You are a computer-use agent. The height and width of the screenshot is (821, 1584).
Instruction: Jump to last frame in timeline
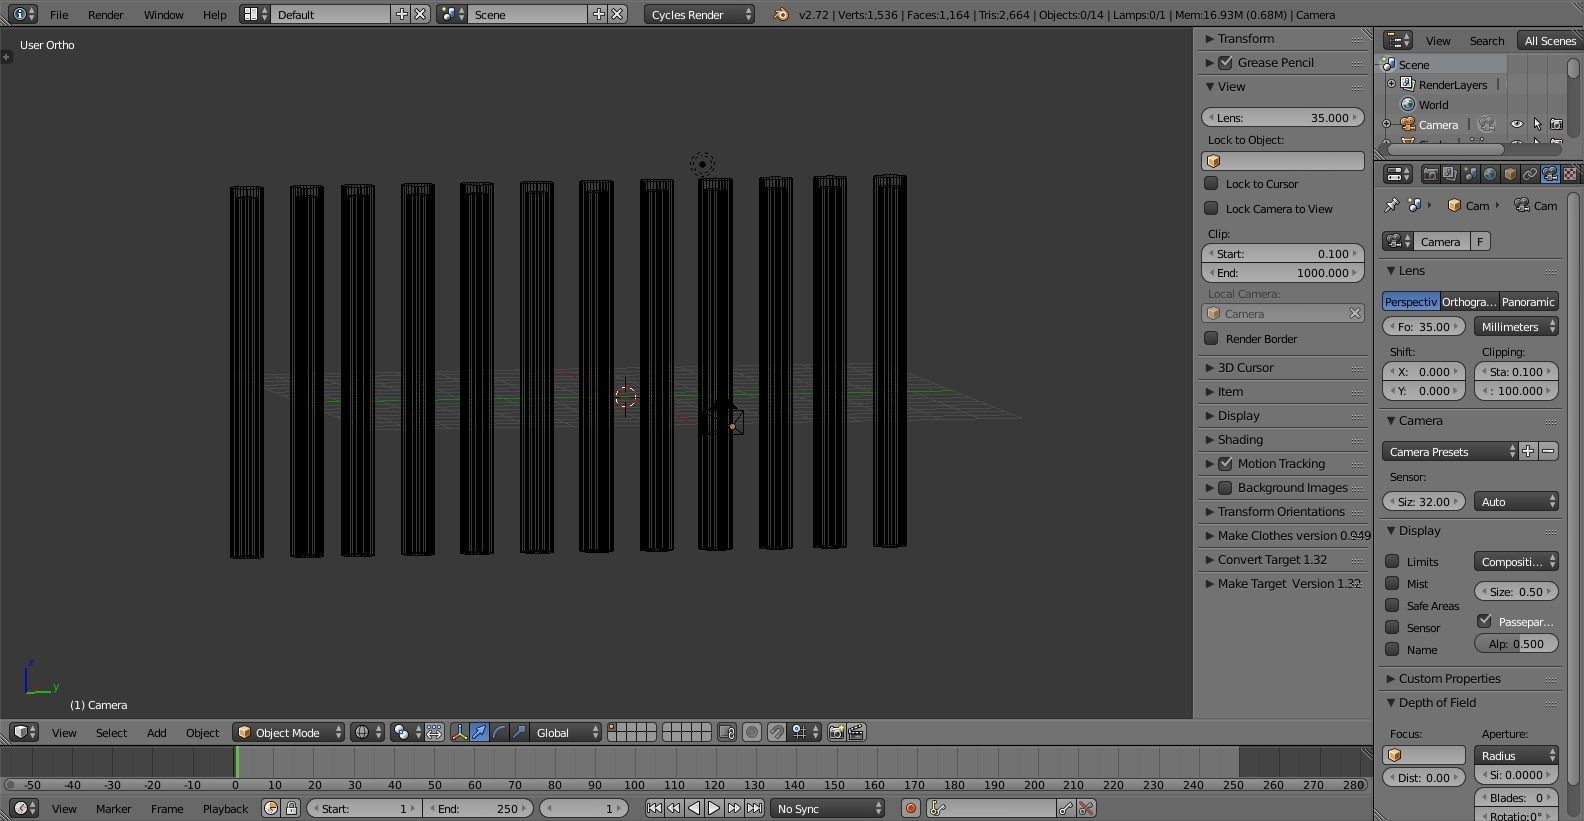coord(754,808)
